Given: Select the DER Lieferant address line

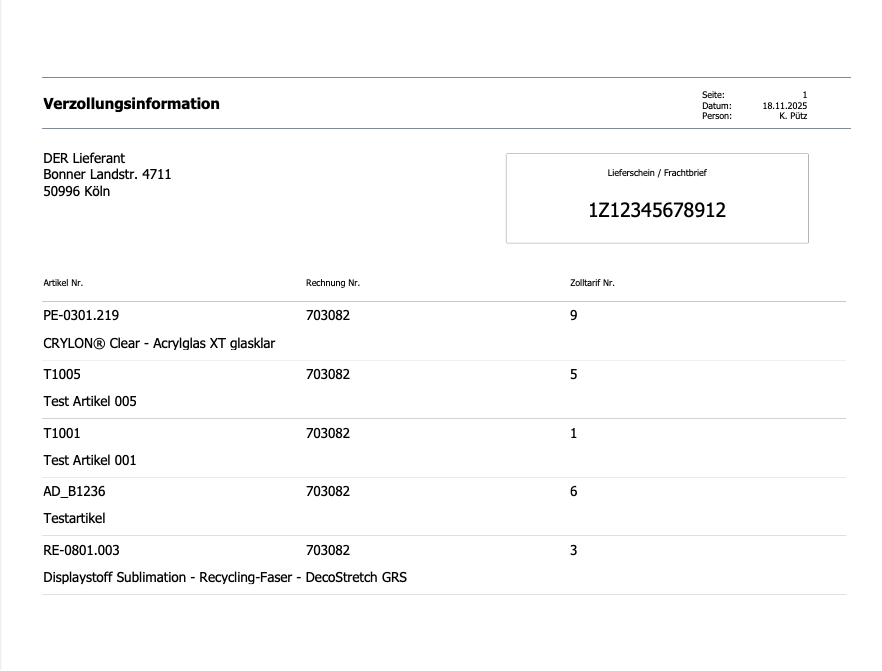Looking at the screenshot, I should tap(84, 158).
